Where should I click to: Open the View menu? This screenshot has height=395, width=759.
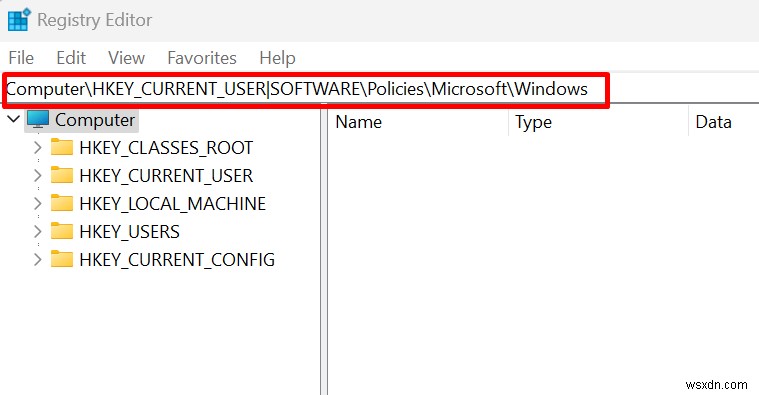tap(126, 58)
